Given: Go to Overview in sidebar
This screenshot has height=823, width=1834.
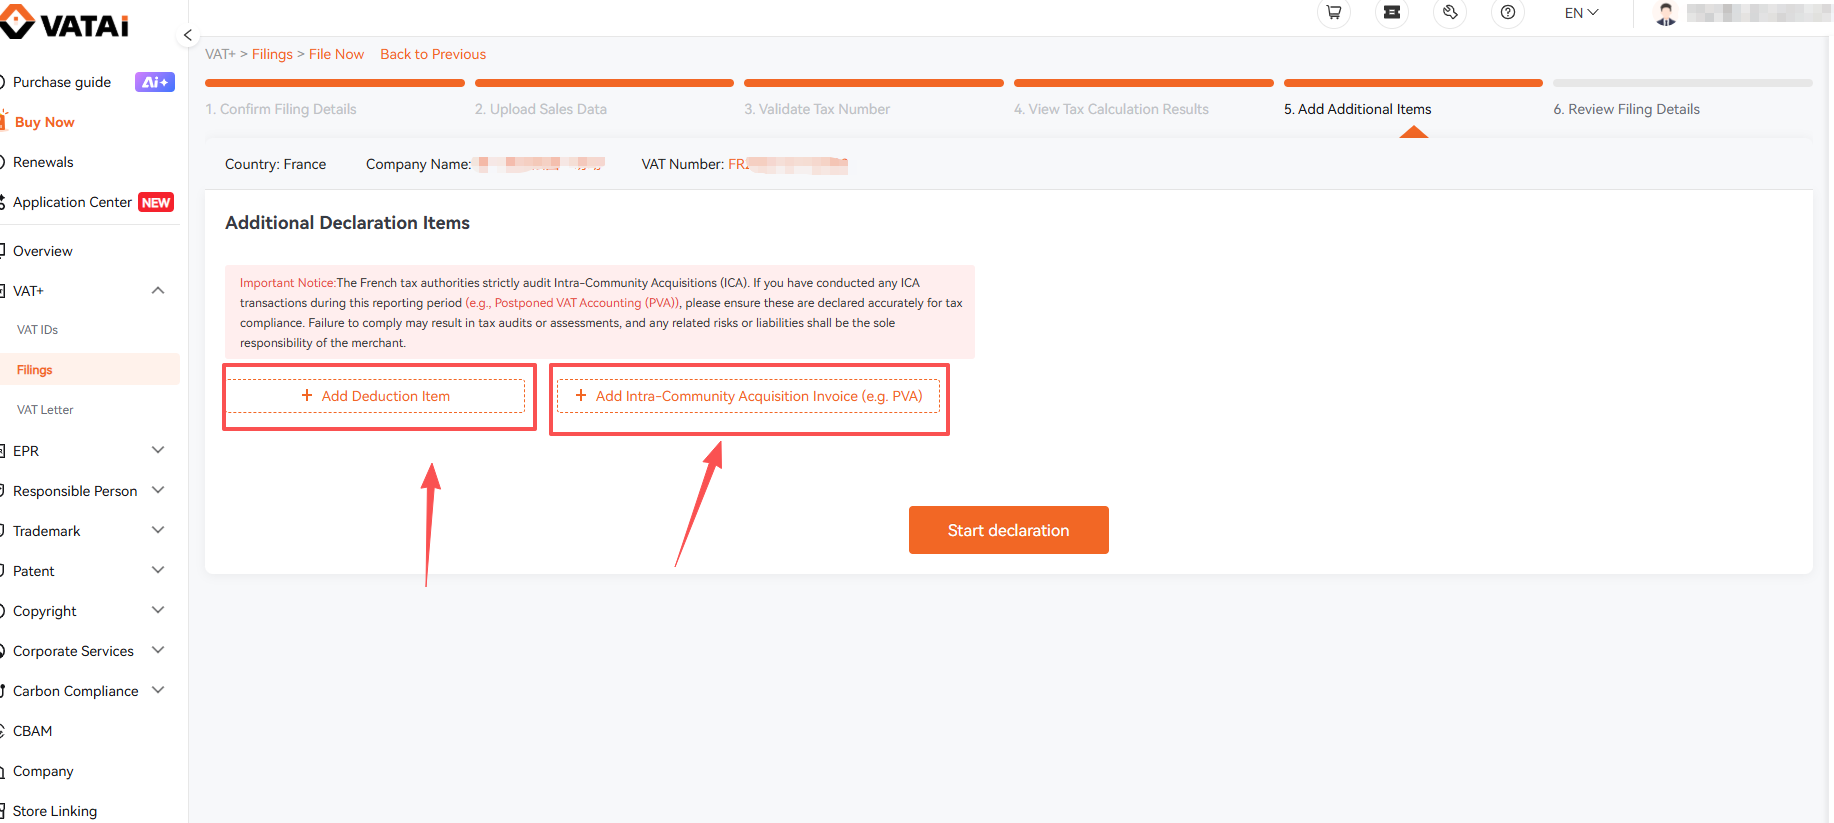Looking at the screenshot, I should (42, 251).
